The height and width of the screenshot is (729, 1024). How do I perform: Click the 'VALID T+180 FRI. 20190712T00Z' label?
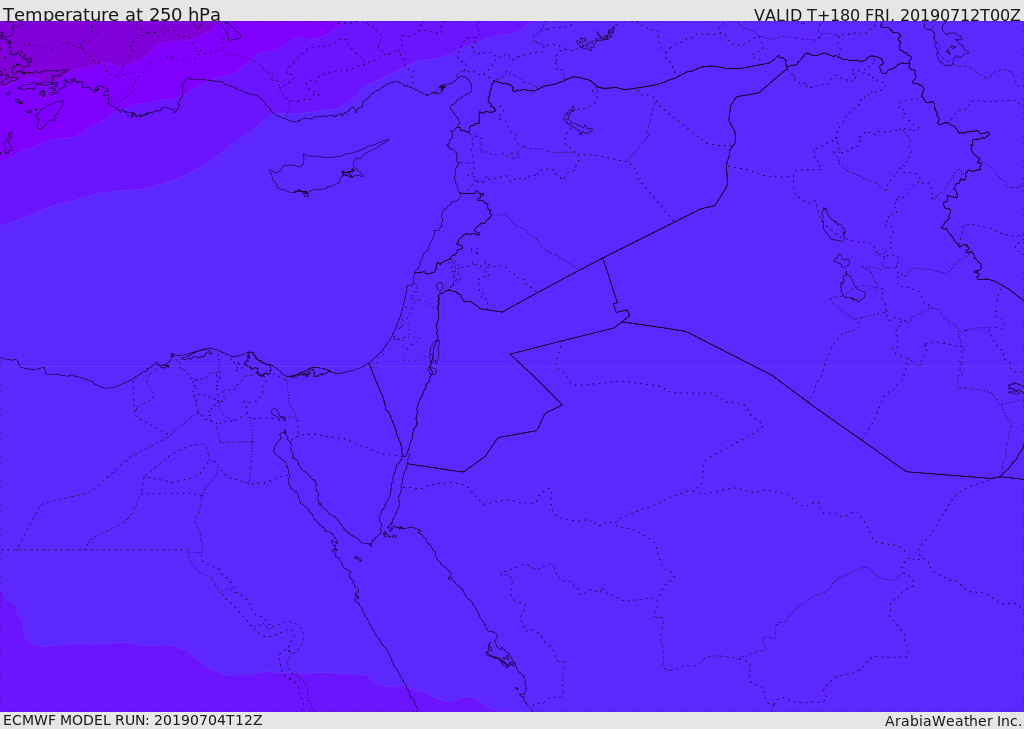(x=887, y=14)
